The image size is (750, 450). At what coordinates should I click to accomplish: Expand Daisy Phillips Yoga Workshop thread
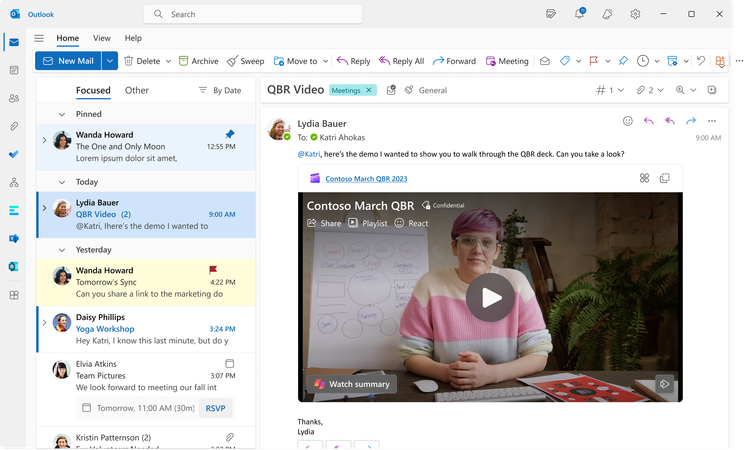pos(44,322)
